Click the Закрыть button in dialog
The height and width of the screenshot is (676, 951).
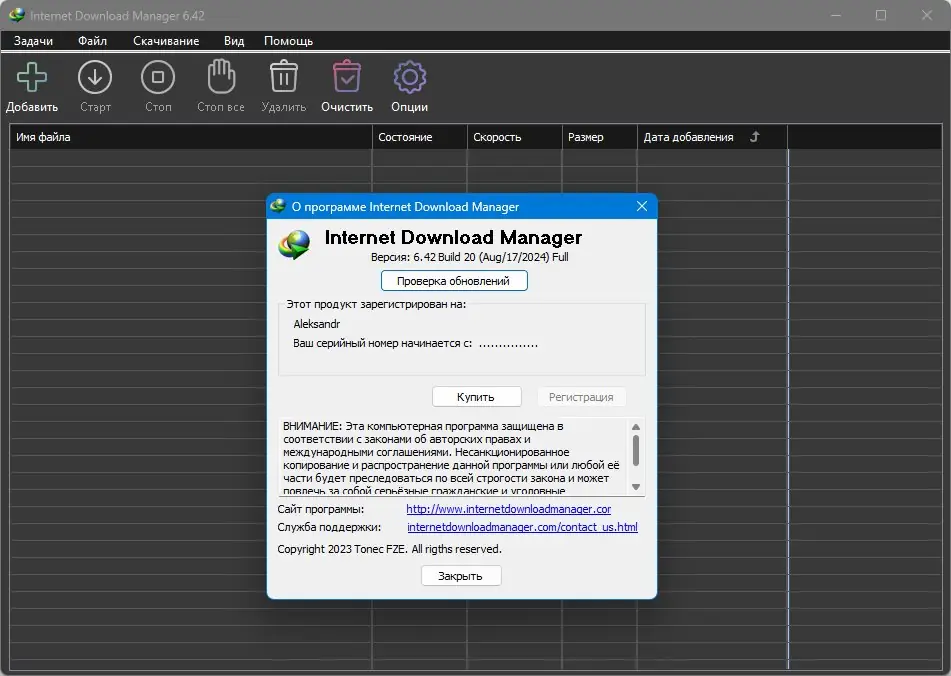[x=461, y=576]
